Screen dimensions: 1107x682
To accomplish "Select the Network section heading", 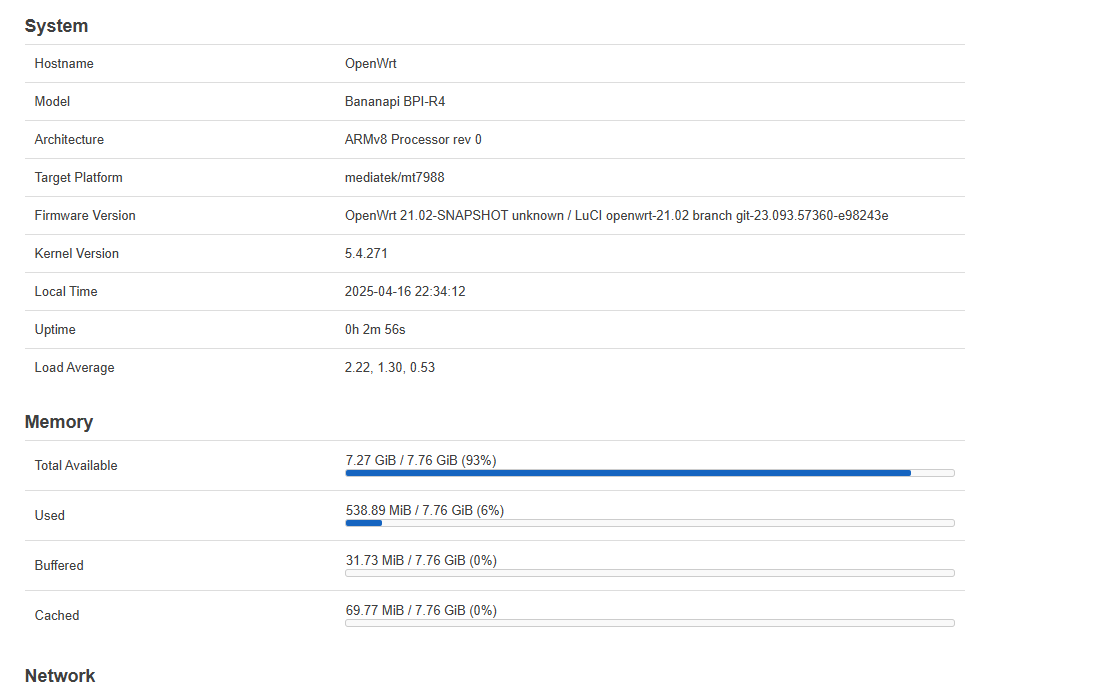I will (60, 675).
